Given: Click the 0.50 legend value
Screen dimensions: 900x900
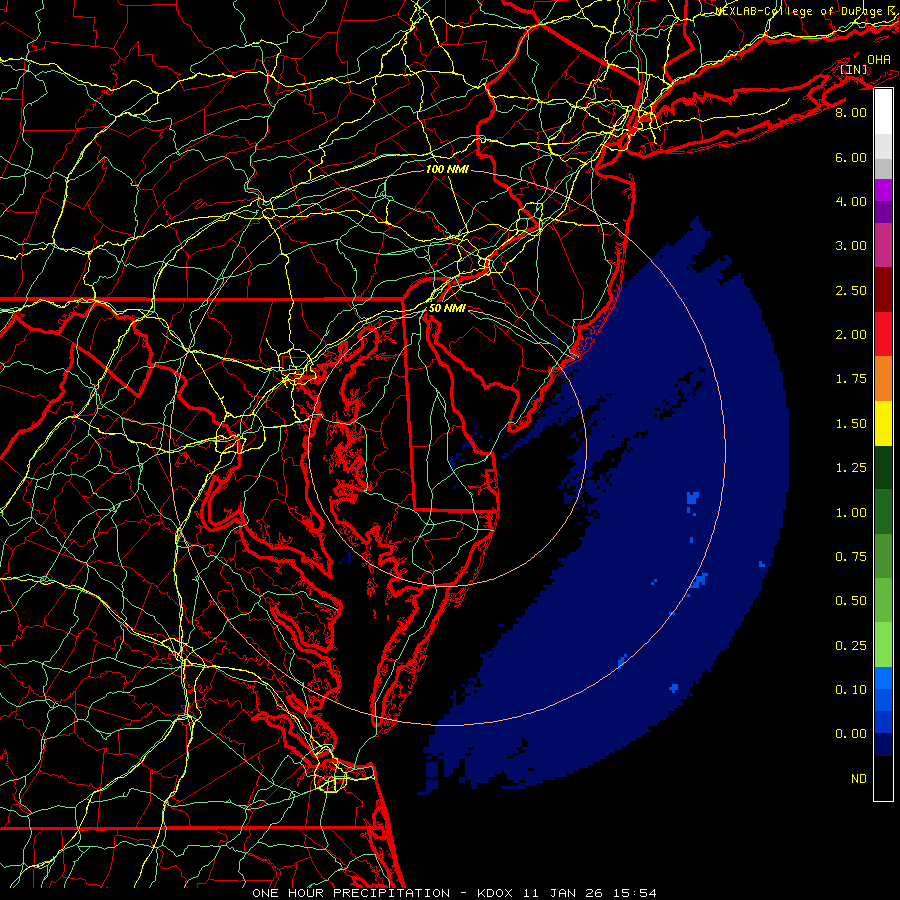Looking at the screenshot, I should coord(851,601).
